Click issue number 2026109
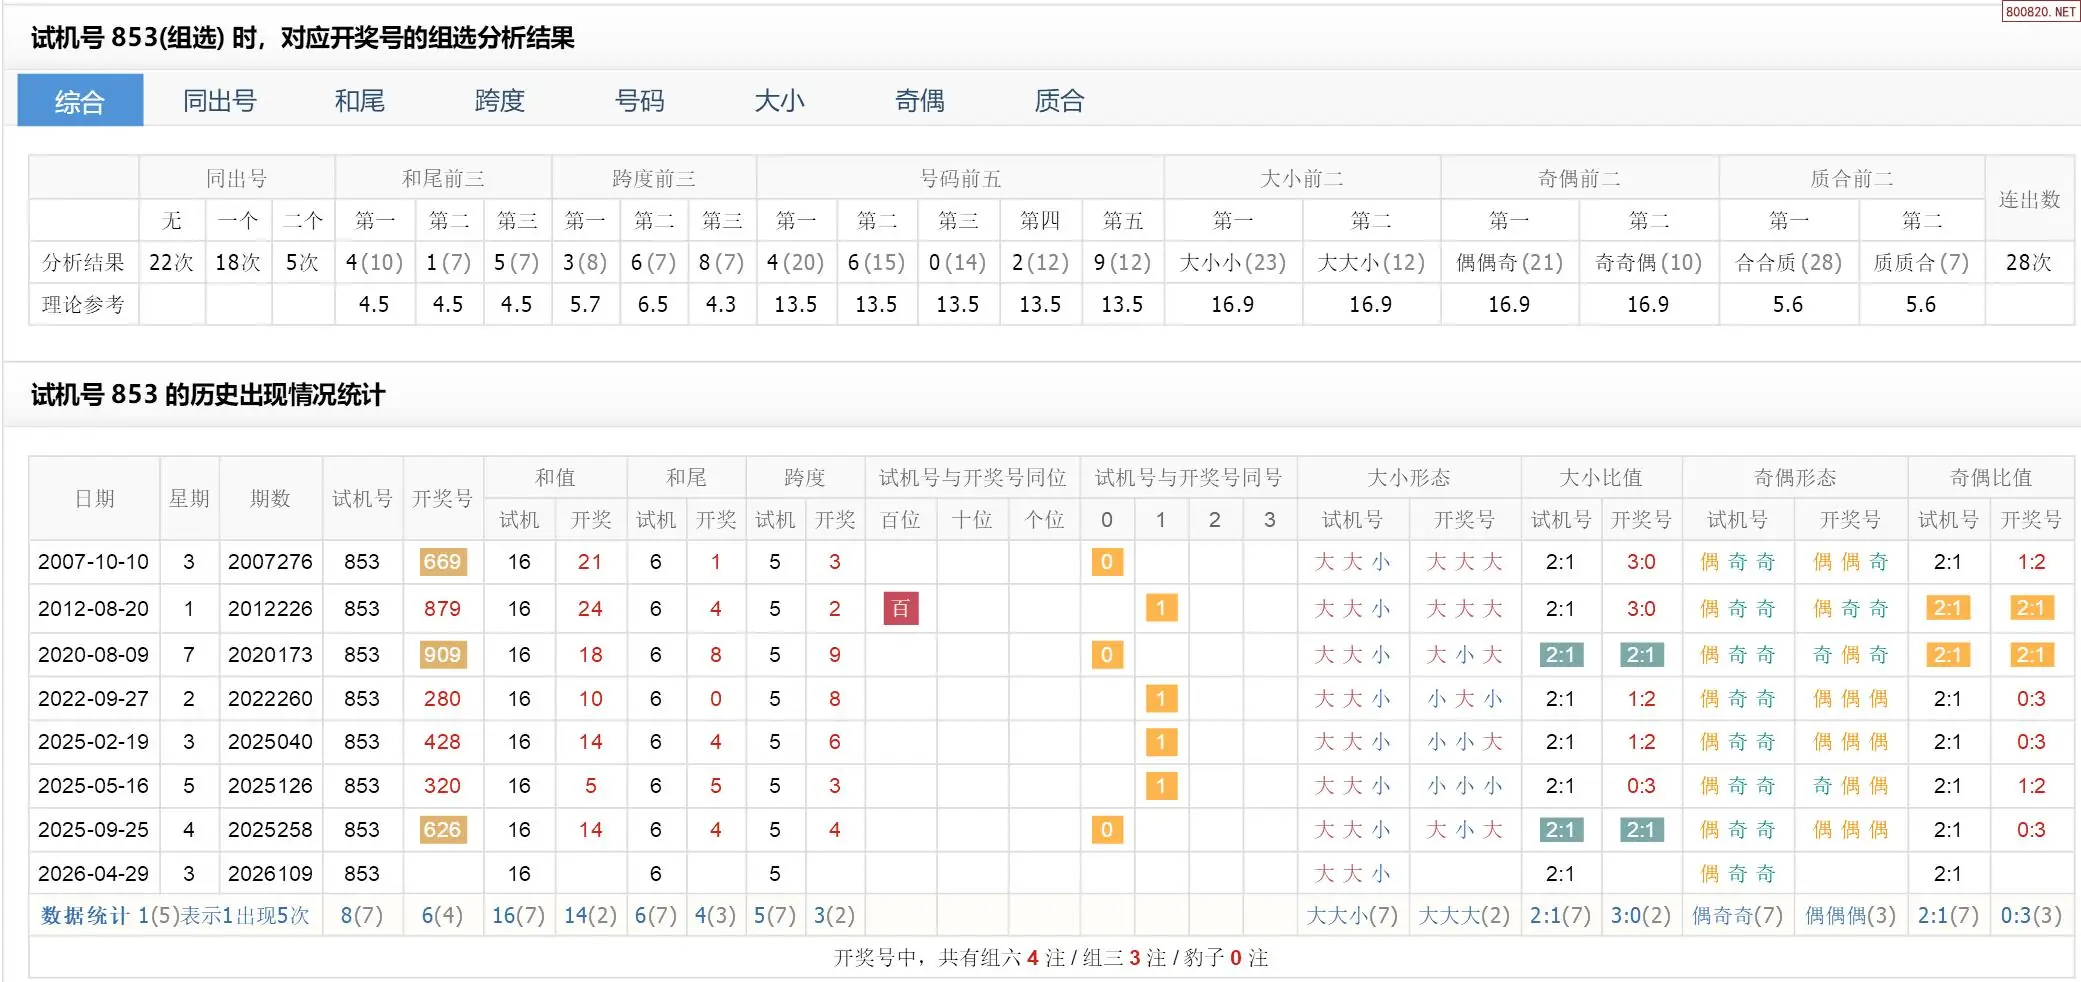2081x982 pixels. click(x=270, y=874)
